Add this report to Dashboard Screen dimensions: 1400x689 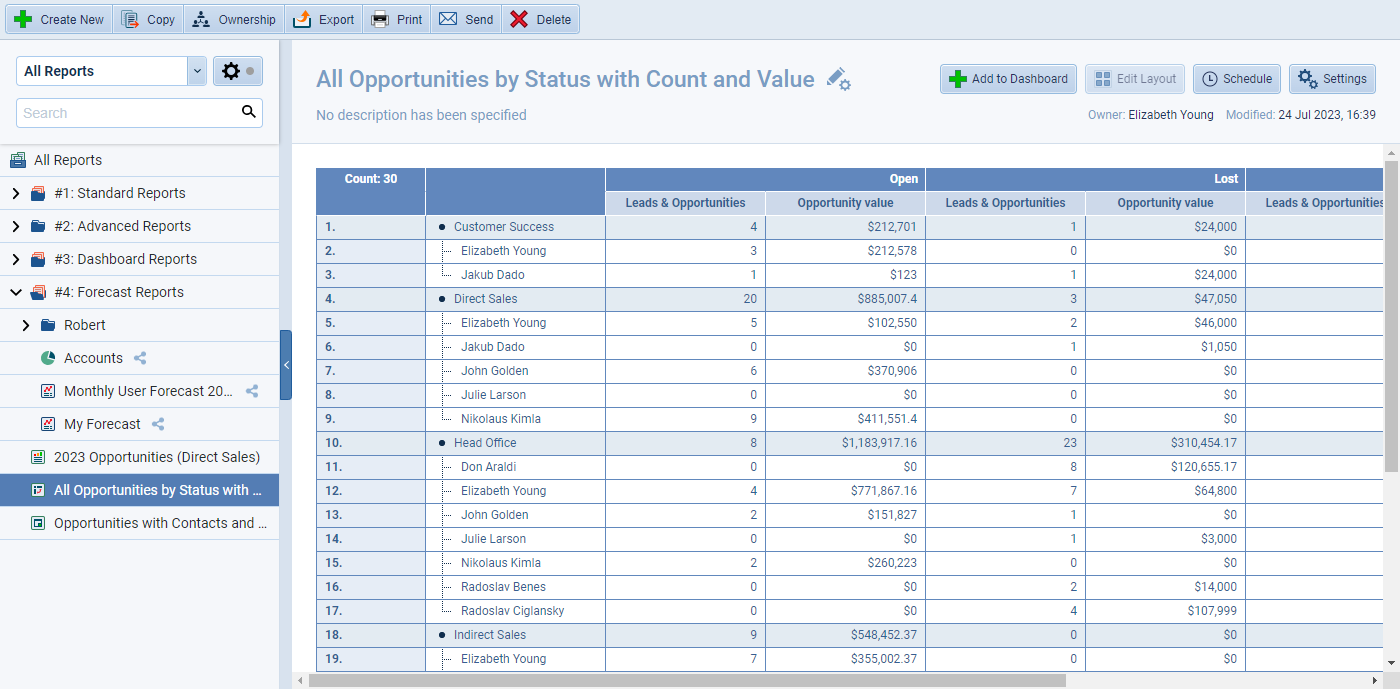click(1008, 78)
